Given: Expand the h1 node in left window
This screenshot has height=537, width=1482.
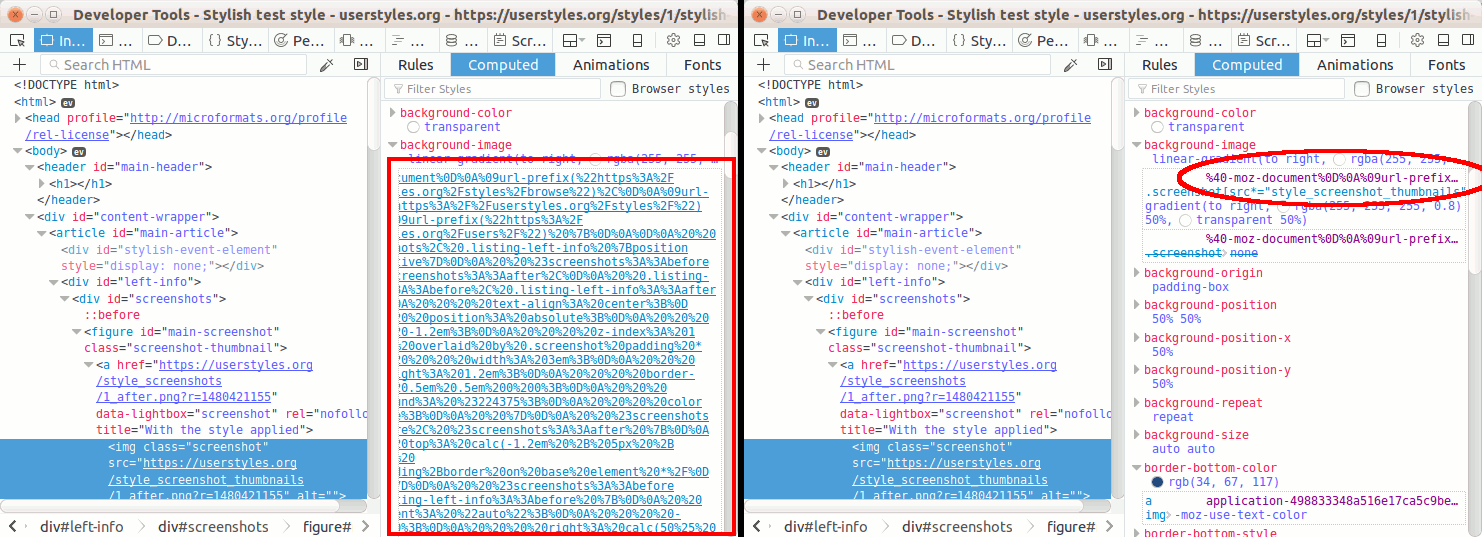Looking at the screenshot, I should (x=41, y=184).
